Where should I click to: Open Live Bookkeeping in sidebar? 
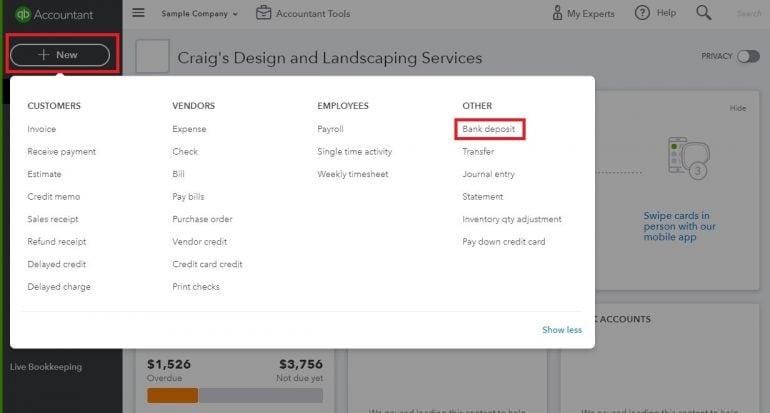click(46, 367)
